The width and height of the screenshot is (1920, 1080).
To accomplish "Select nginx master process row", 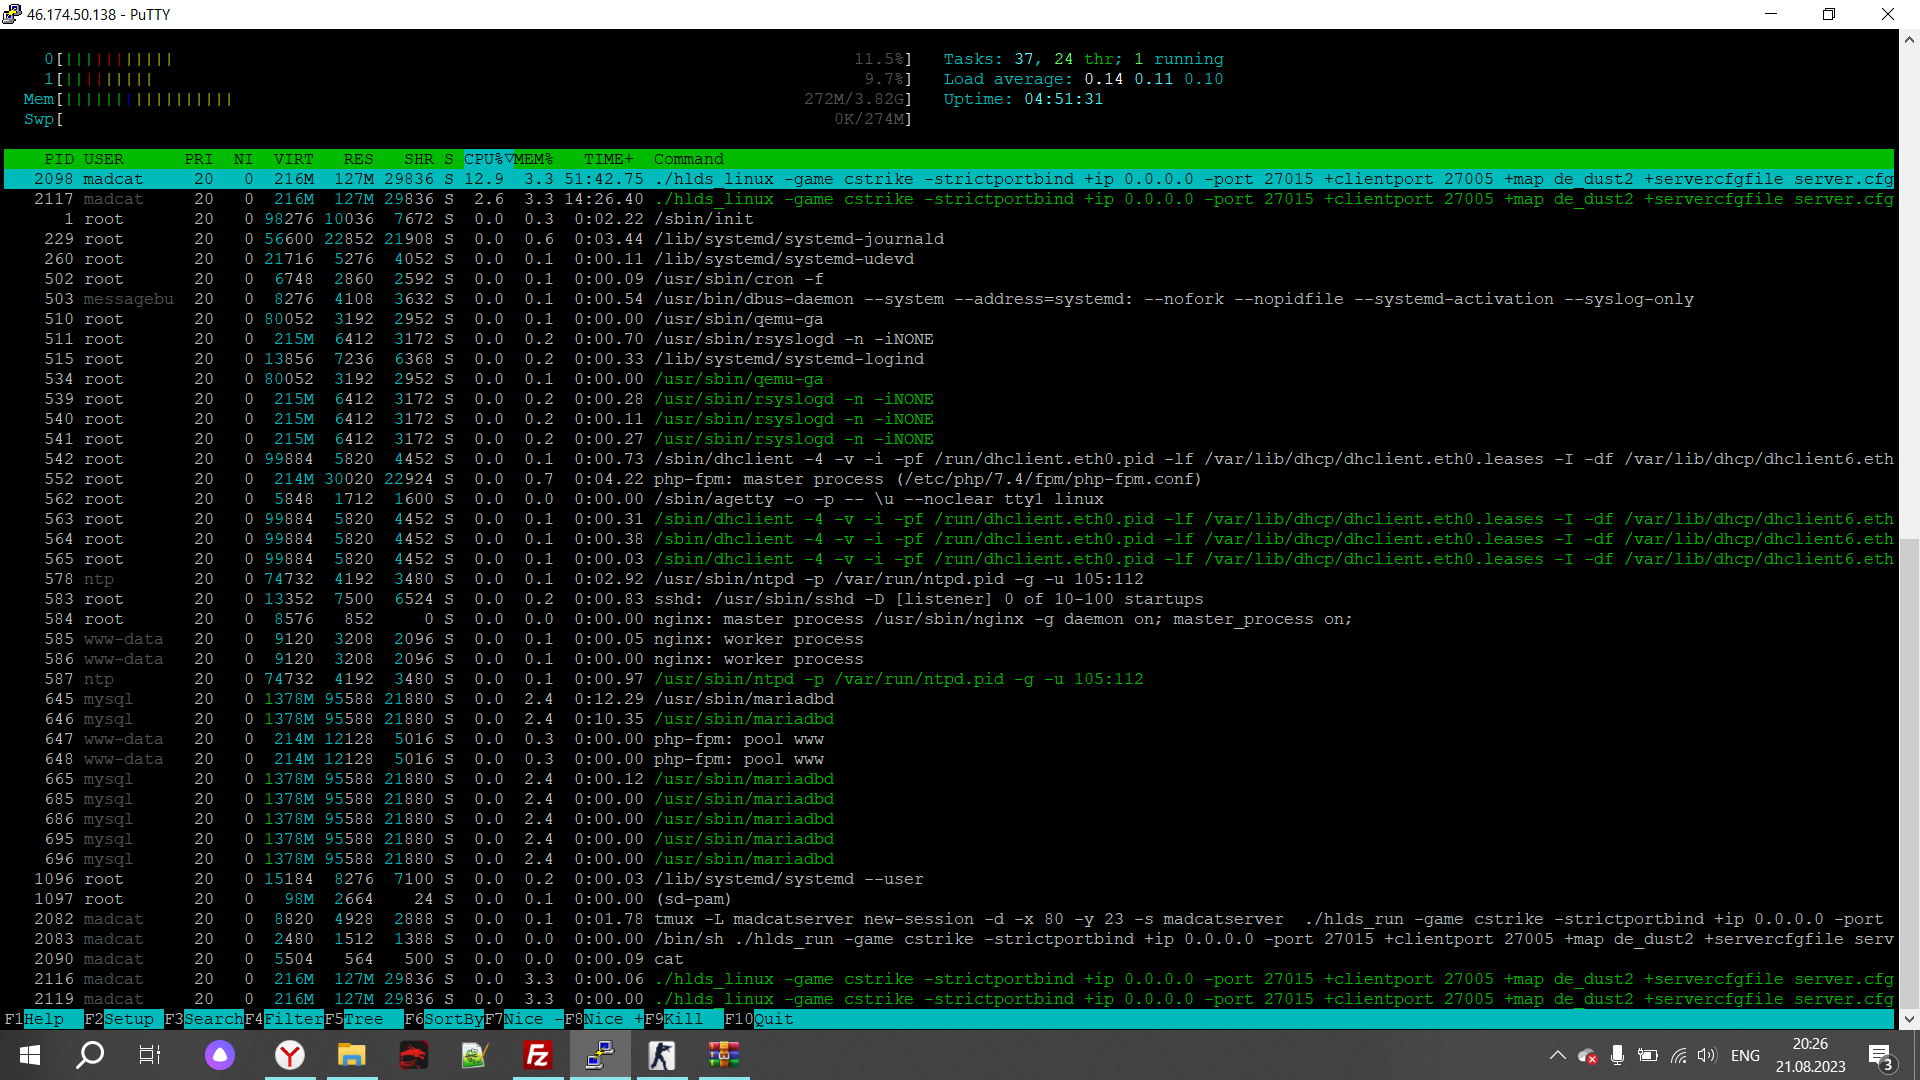I will pyautogui.click(x=949, y=619).
